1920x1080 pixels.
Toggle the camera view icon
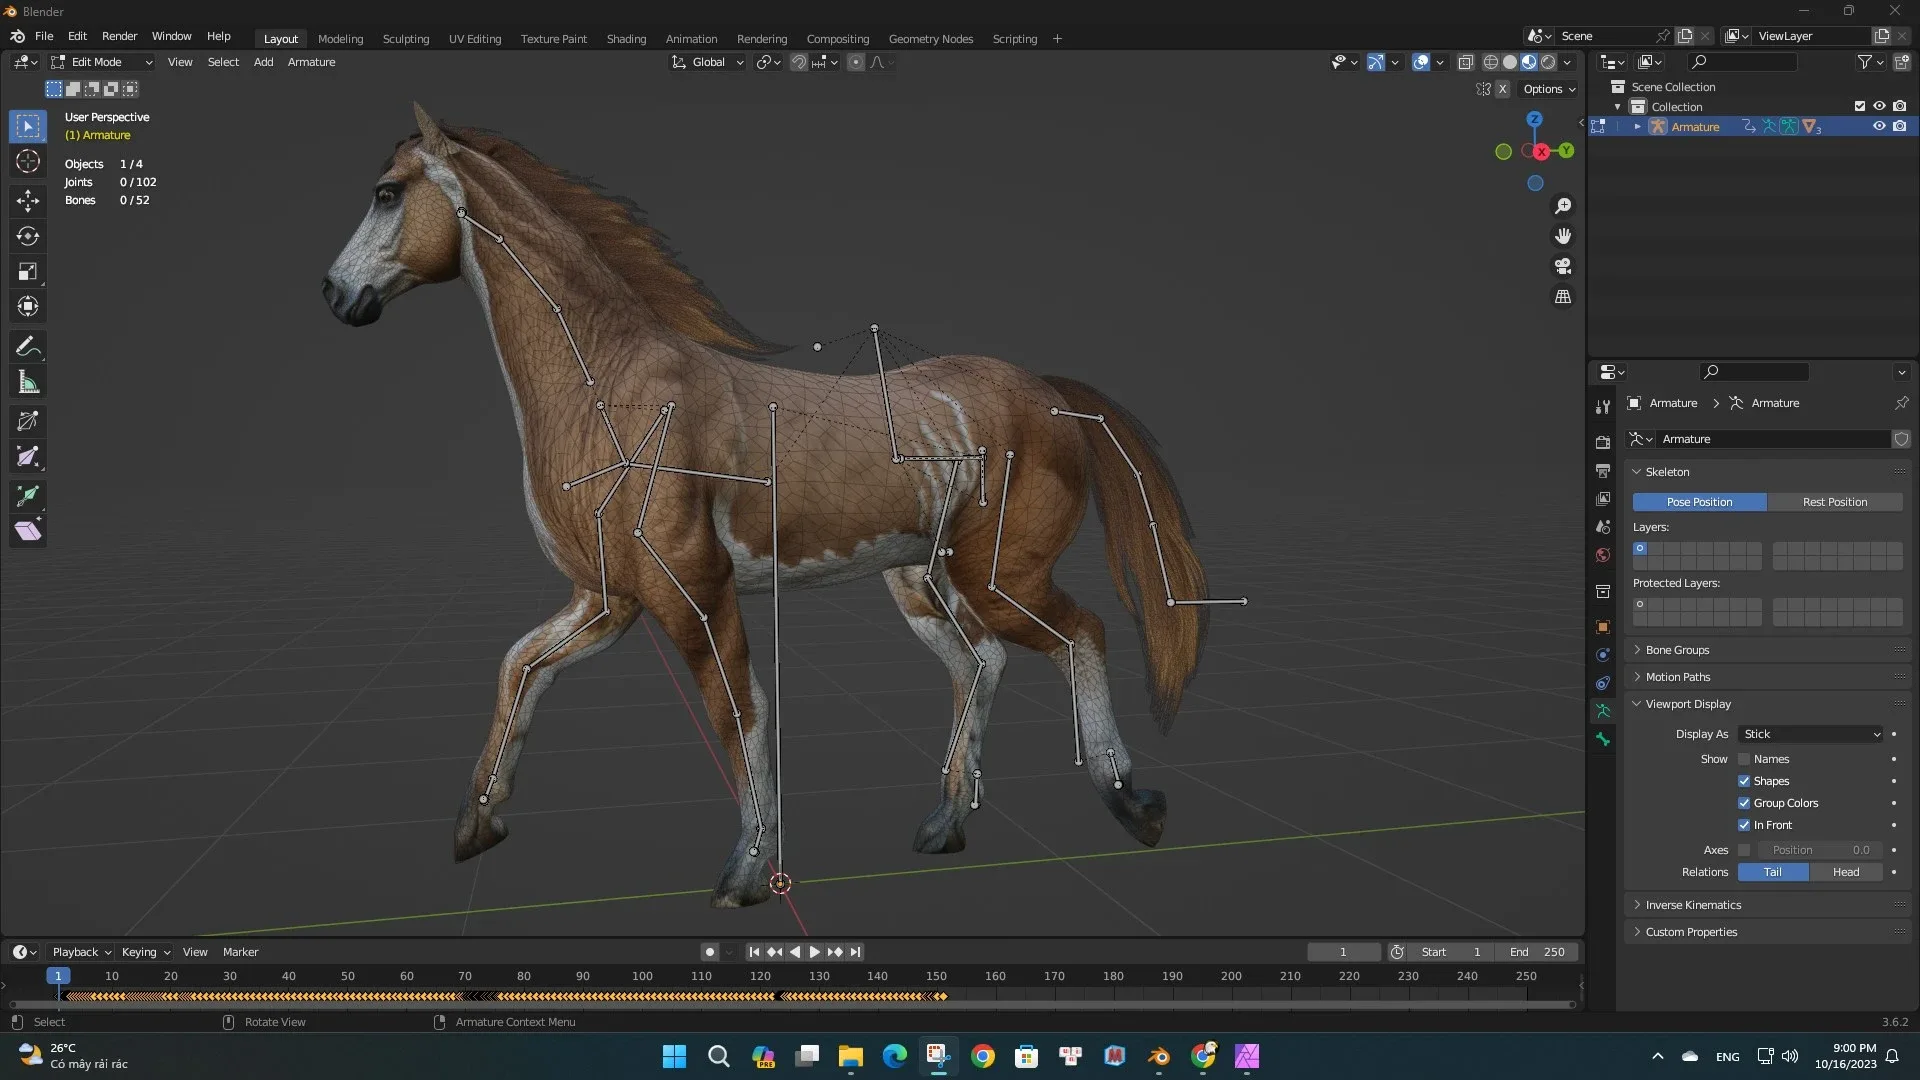click(1562, 266)
